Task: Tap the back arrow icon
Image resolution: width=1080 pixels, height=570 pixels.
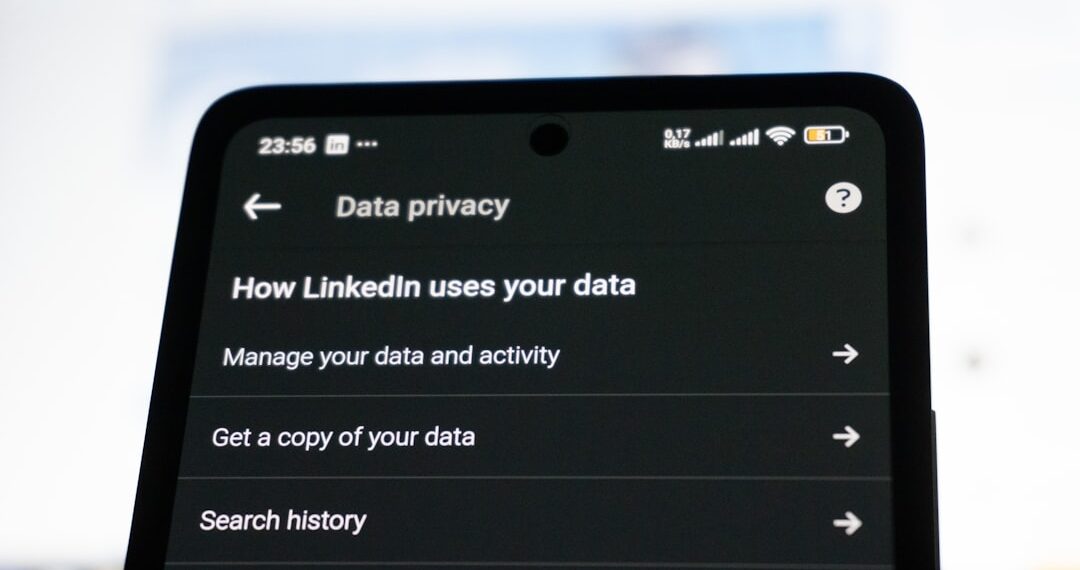Action: coord(262,207)
